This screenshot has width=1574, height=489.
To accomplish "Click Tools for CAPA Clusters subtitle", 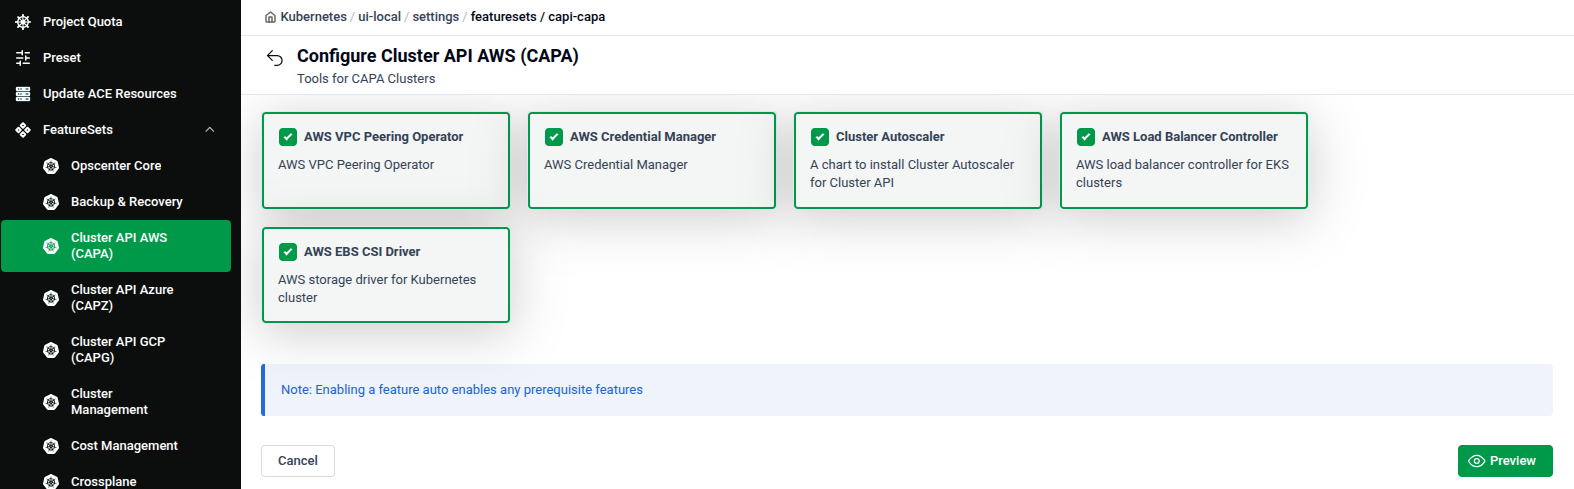I will click(366, 79).
